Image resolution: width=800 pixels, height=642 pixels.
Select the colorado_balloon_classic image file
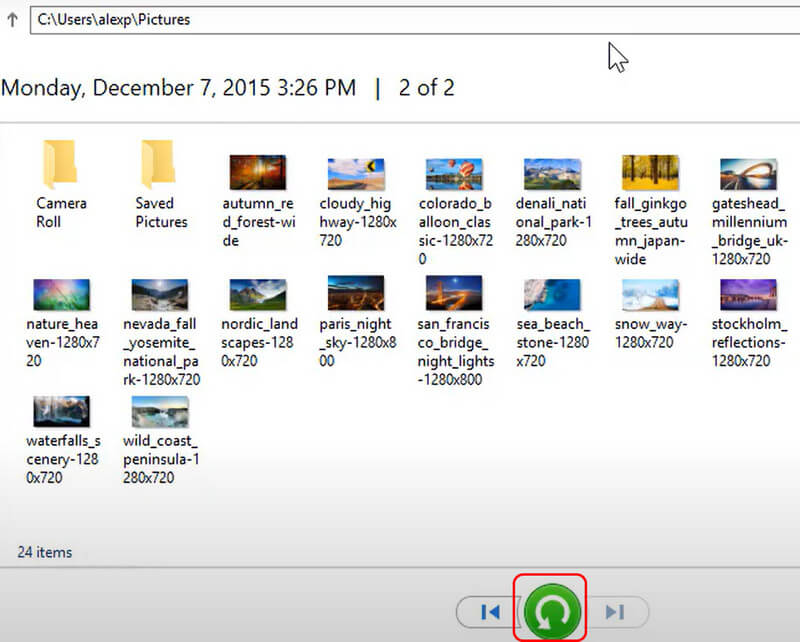click(x=454, y=173)
